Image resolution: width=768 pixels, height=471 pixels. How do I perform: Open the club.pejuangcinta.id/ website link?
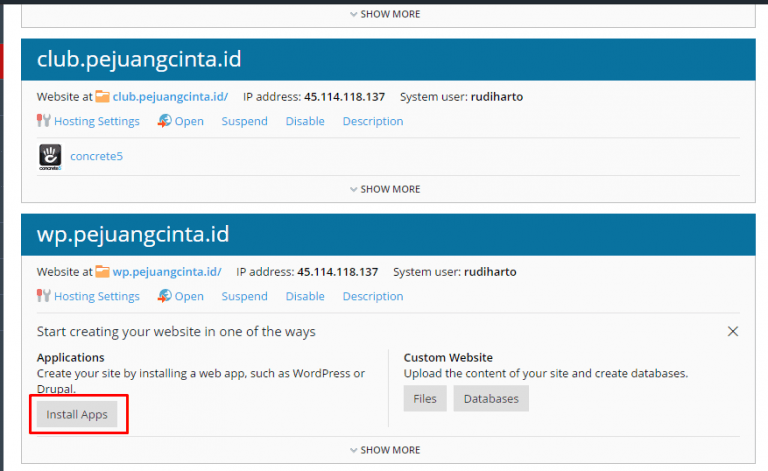(170, 97)
